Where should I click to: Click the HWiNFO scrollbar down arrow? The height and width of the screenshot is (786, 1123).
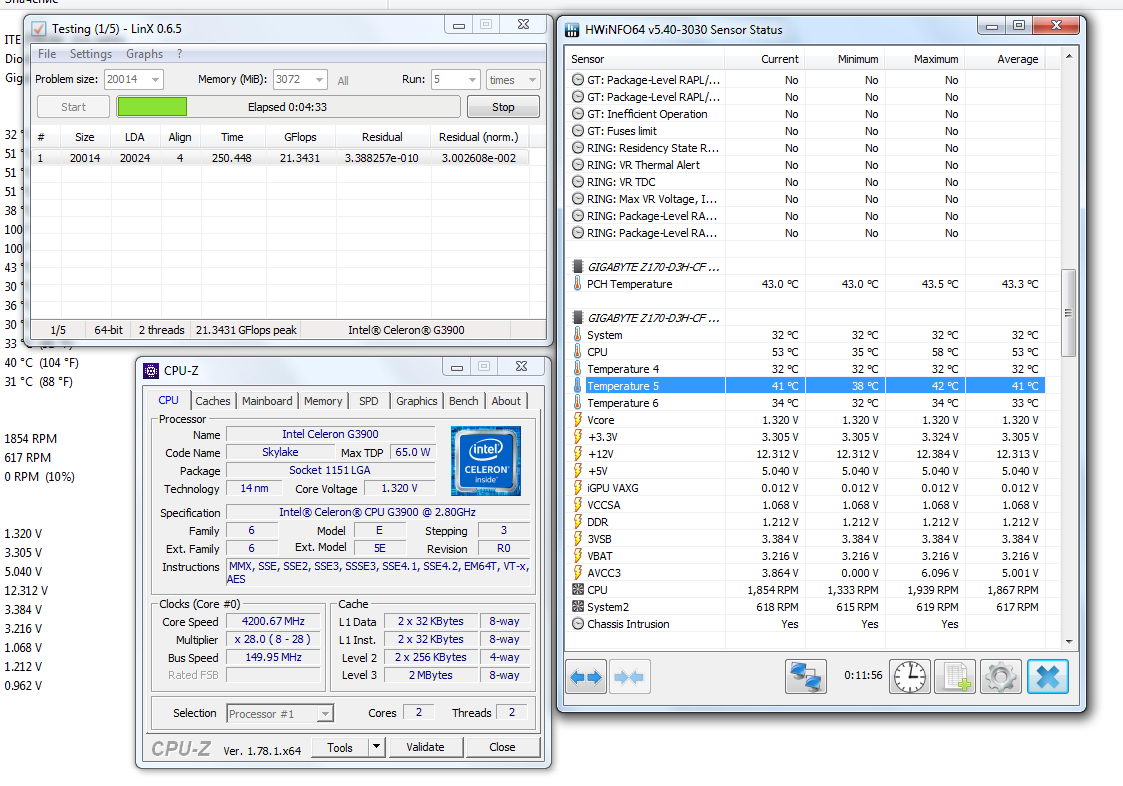(x=1068, y=641)
